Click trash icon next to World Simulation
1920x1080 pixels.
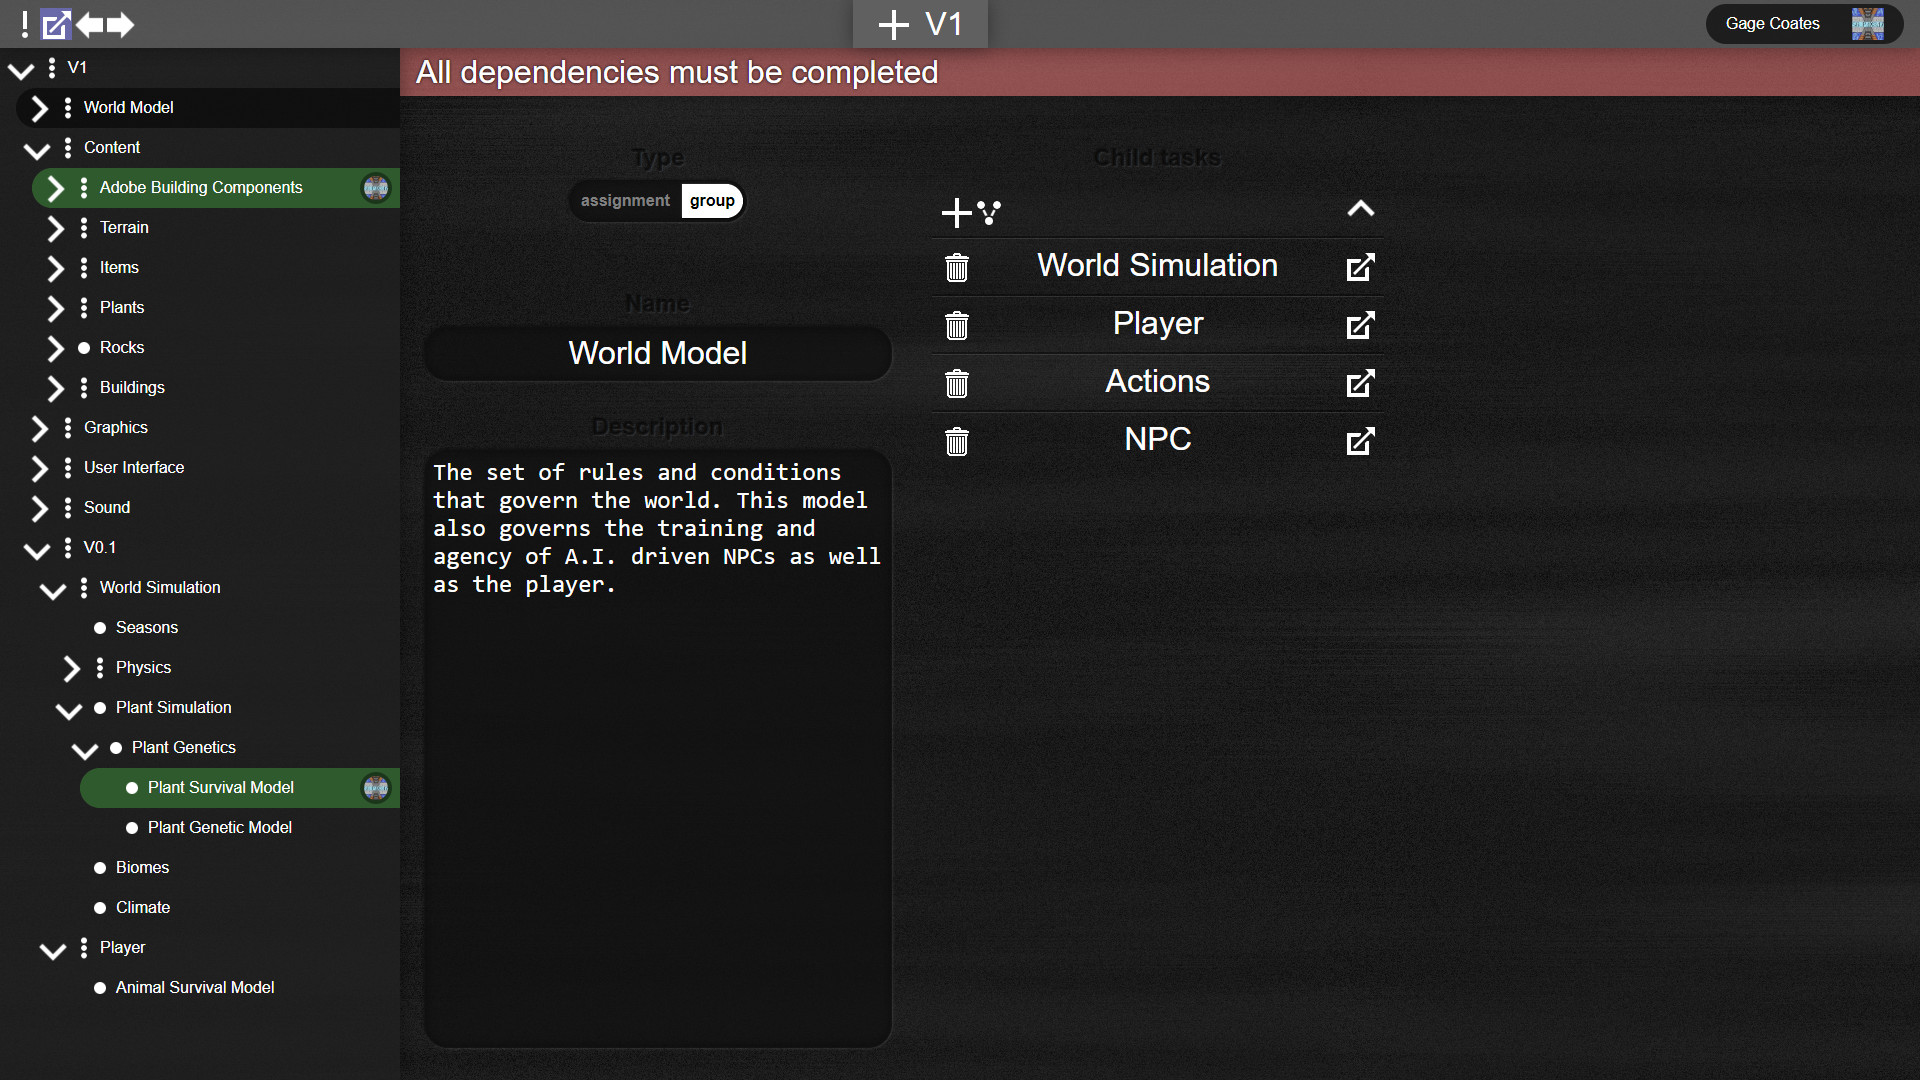pyautogui.click(x=957, y=267)
